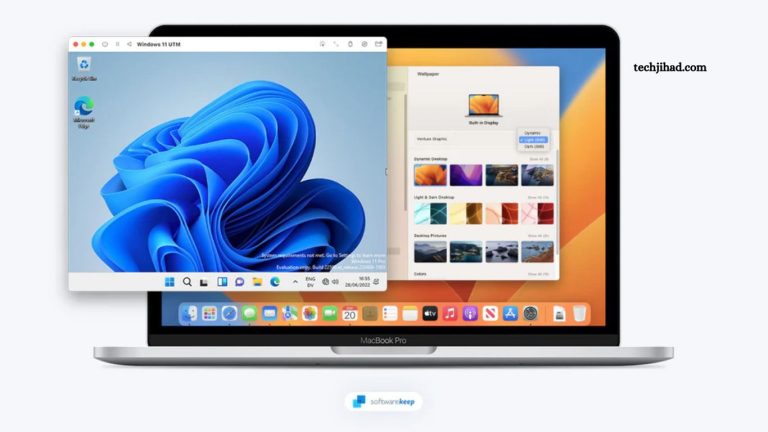Open Apple TV from the macOS Dock
This screenshot has width=768, height=432.
click(430, 313)
